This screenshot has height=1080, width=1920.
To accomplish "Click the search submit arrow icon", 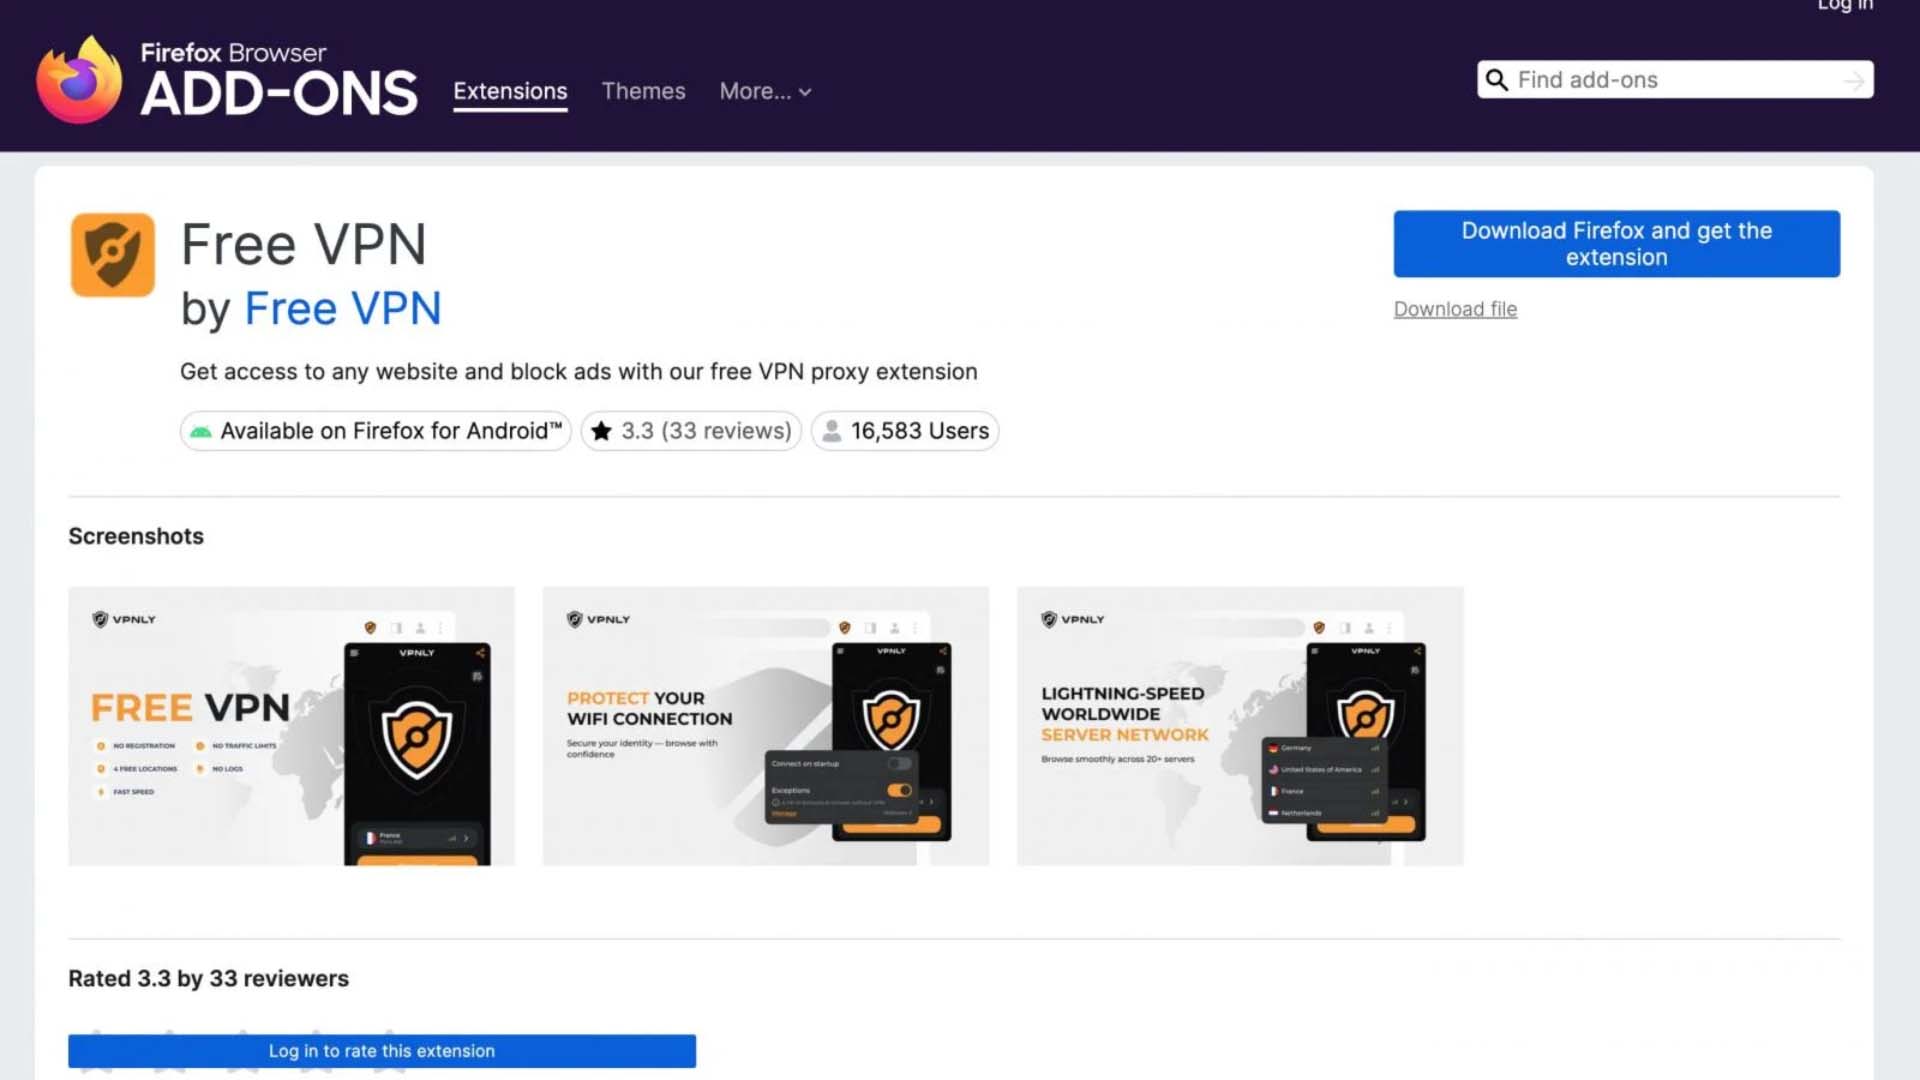I will 1853,81.
